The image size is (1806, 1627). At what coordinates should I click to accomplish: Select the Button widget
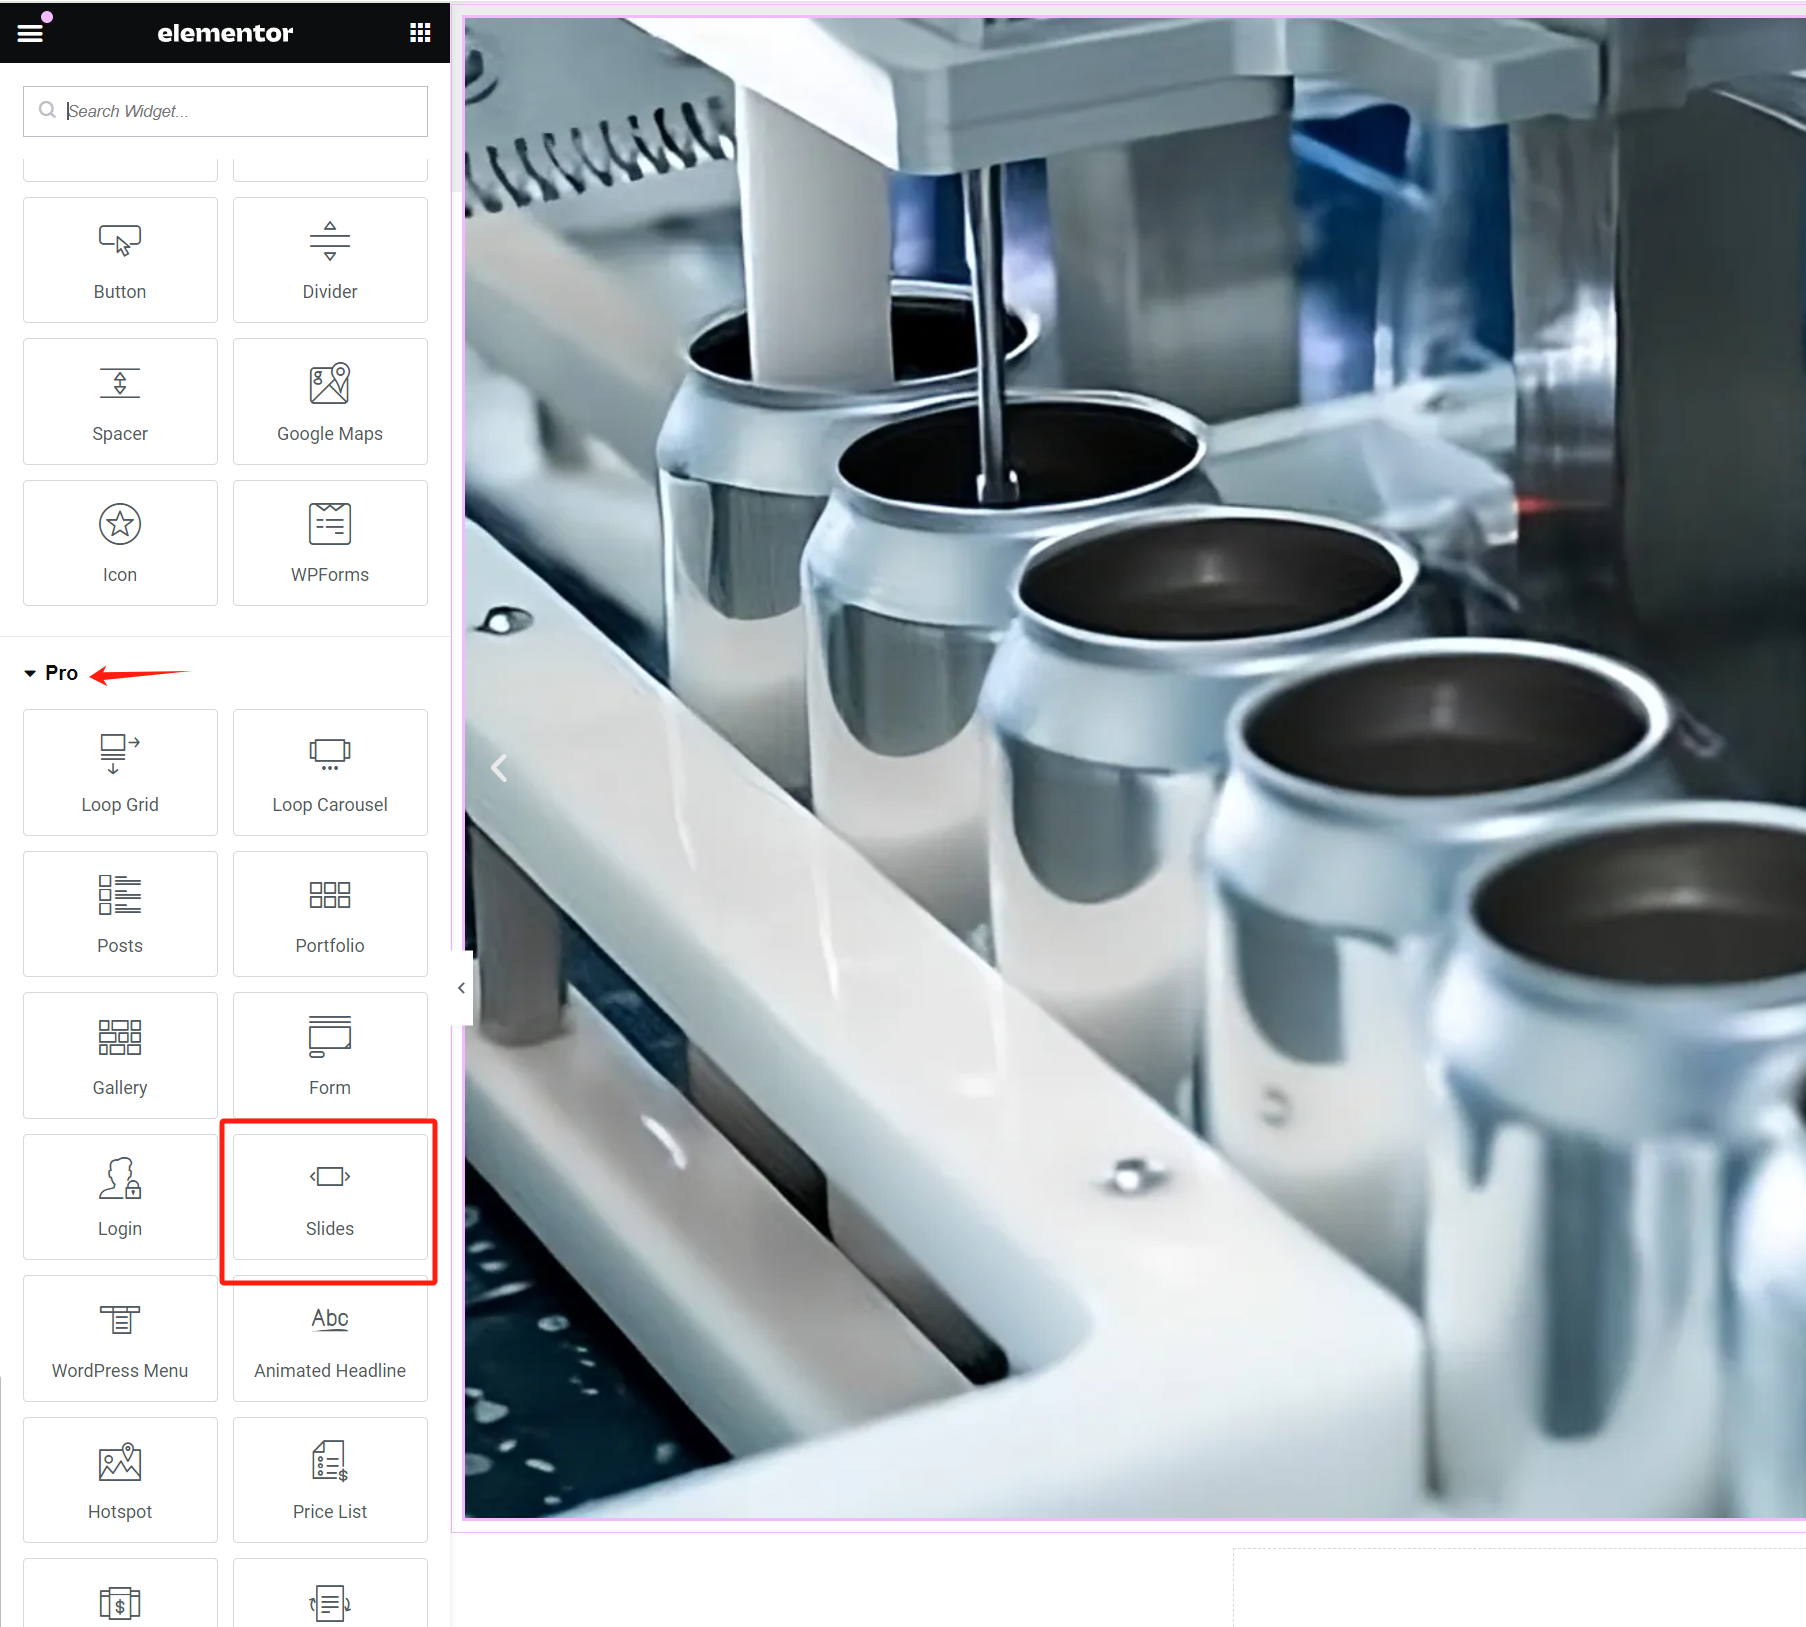(x=120, y=260)
